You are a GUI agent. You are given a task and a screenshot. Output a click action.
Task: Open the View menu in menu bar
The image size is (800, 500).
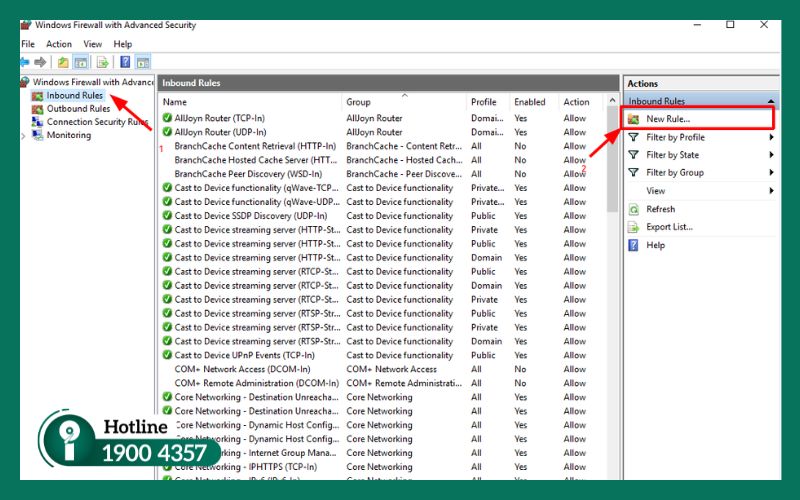[x=92, y=44]
